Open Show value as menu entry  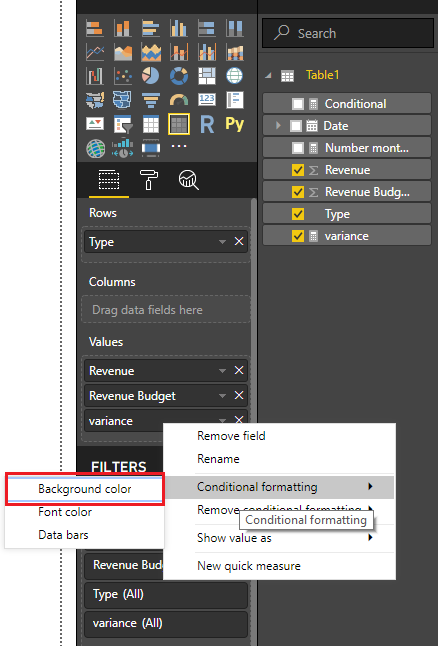tap(279, 538)
